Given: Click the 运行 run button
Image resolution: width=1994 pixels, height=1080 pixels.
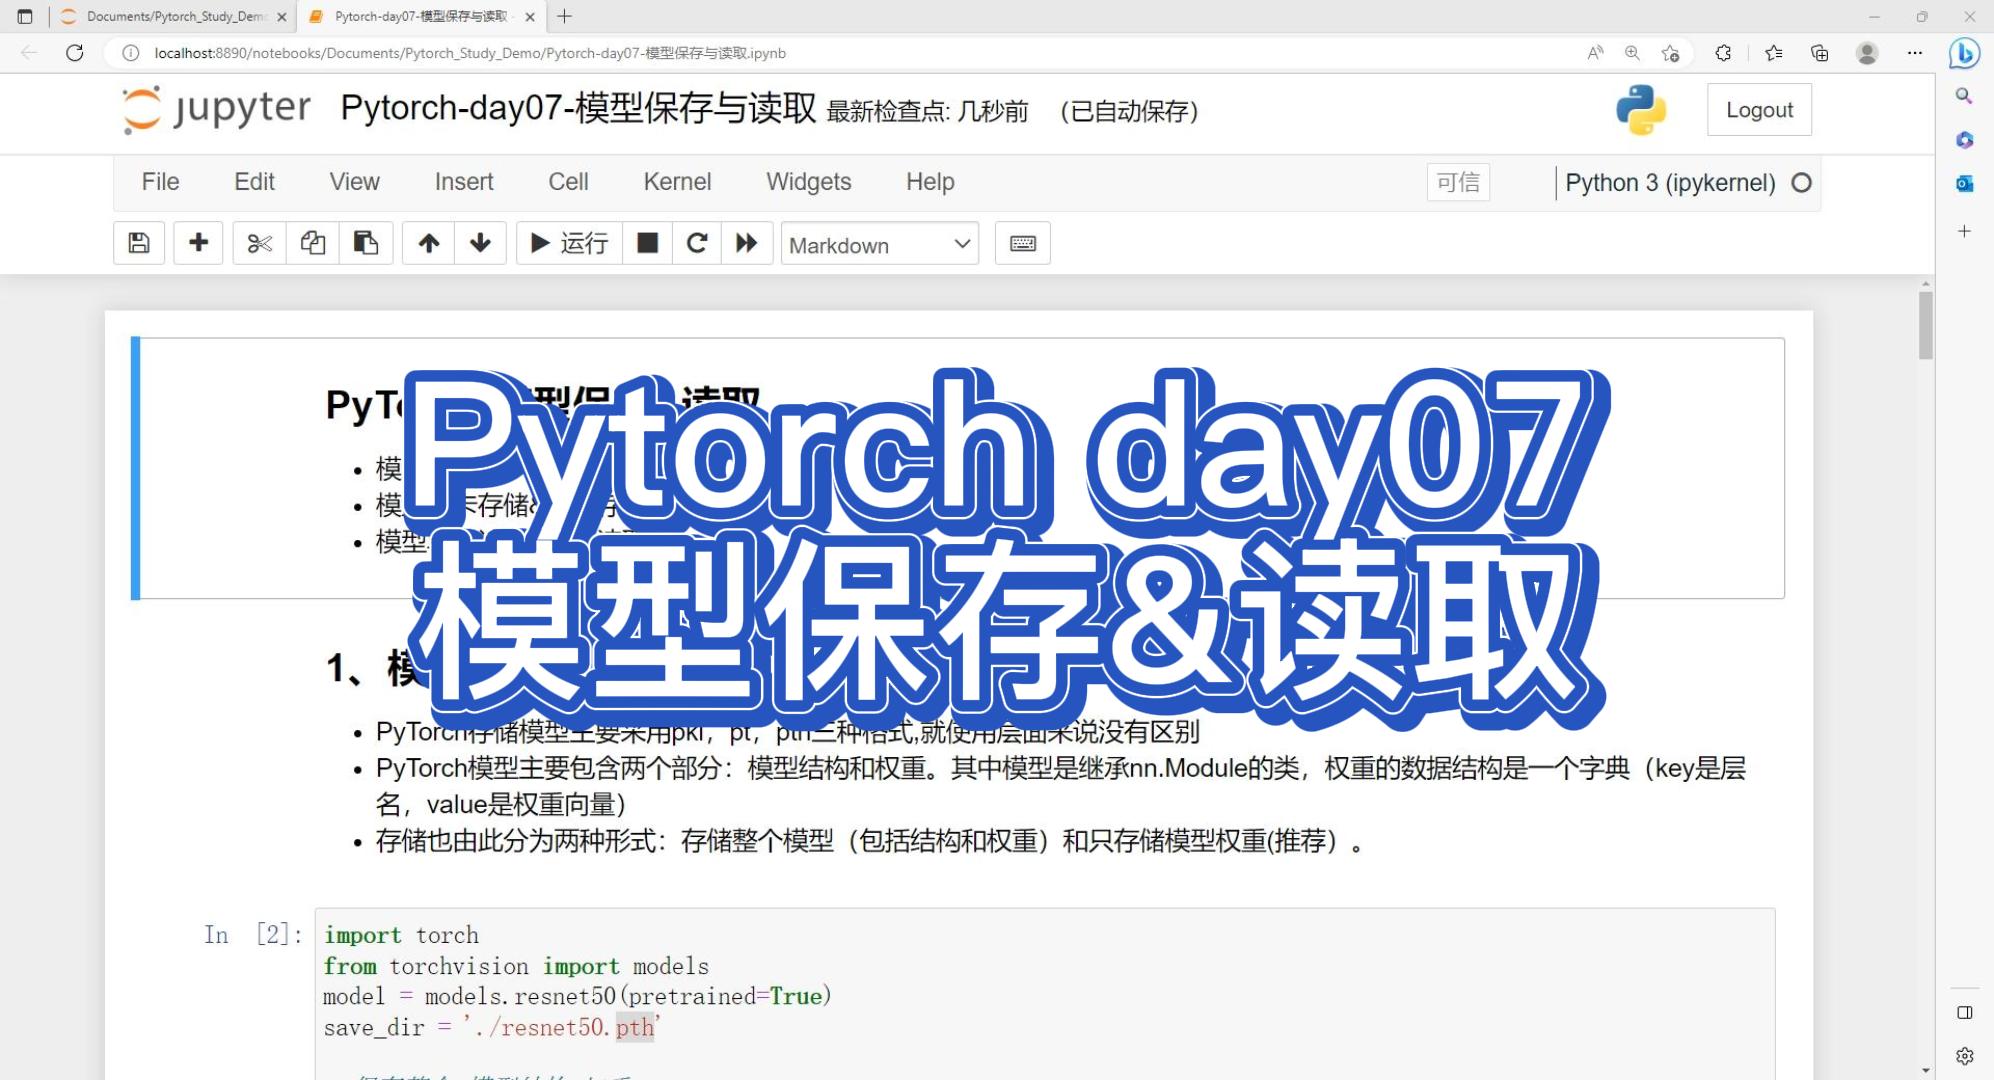Looking at the screenshot, I should point(569,243).
